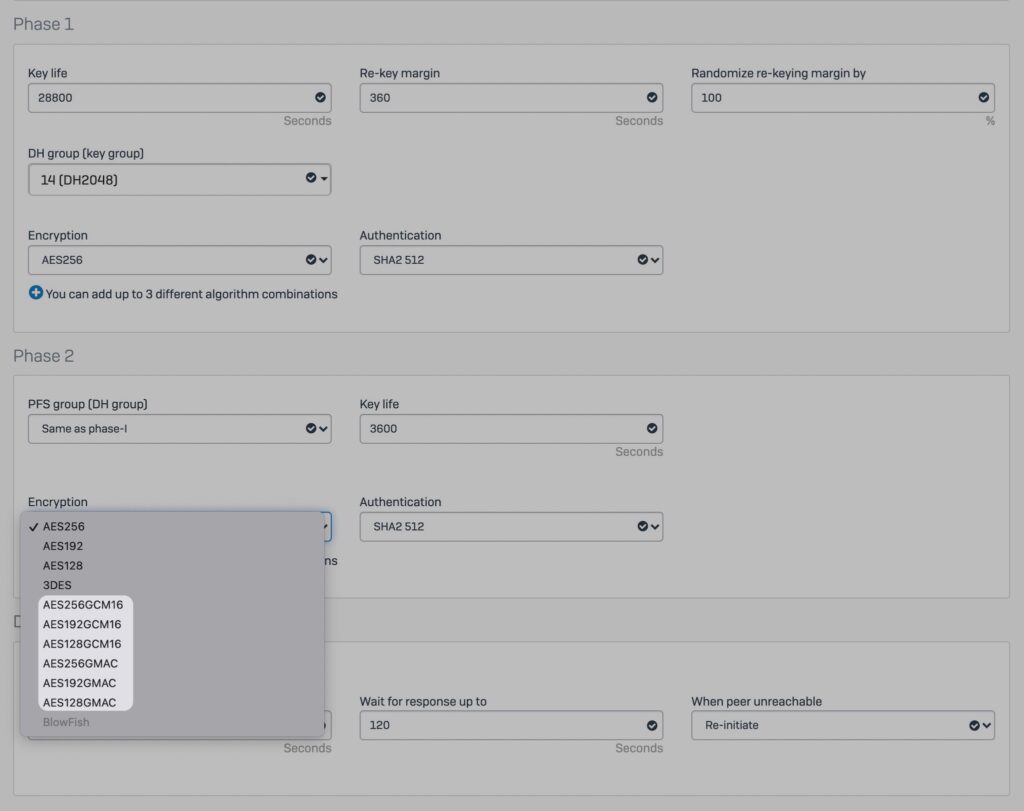Click validation check icon in Phase 1 Key life

[x=320, y=97]
